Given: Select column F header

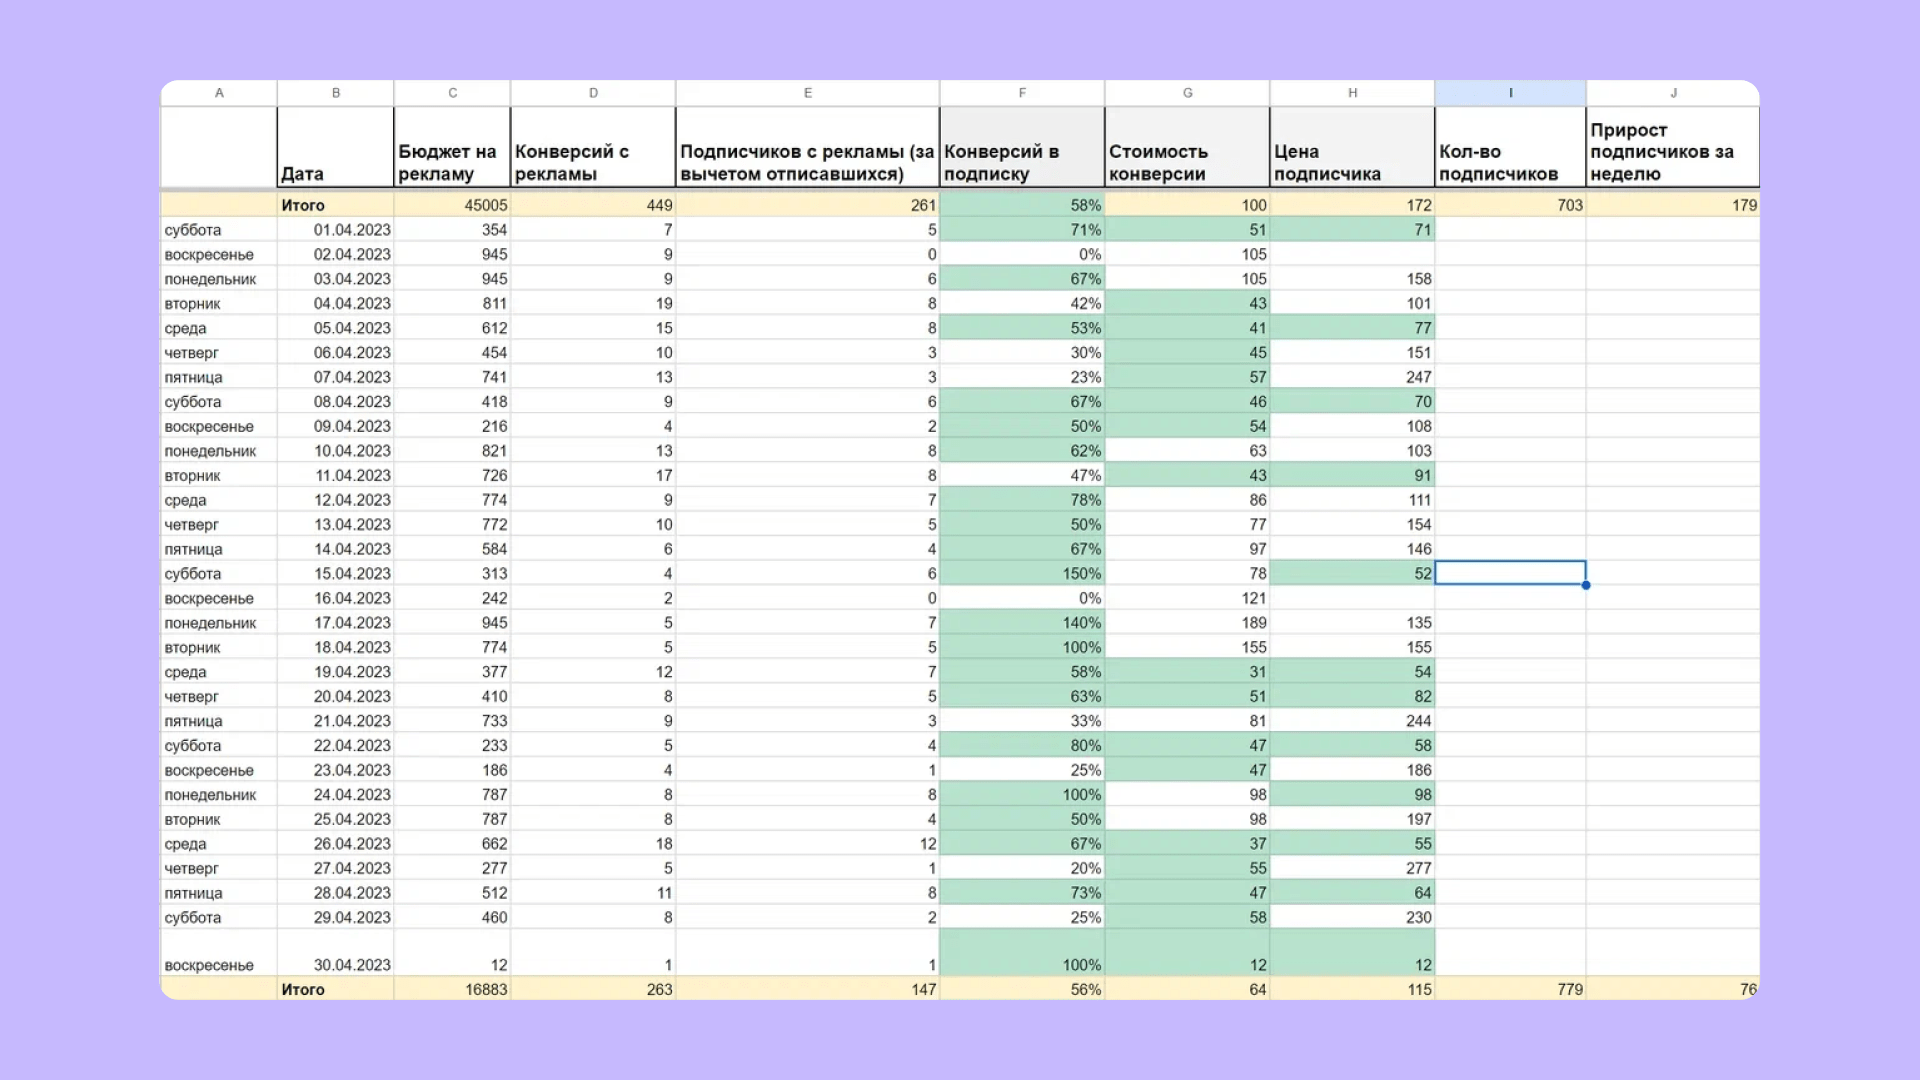Looking at the screenshot, I should pyautogui.click(x=1022, y=93).
